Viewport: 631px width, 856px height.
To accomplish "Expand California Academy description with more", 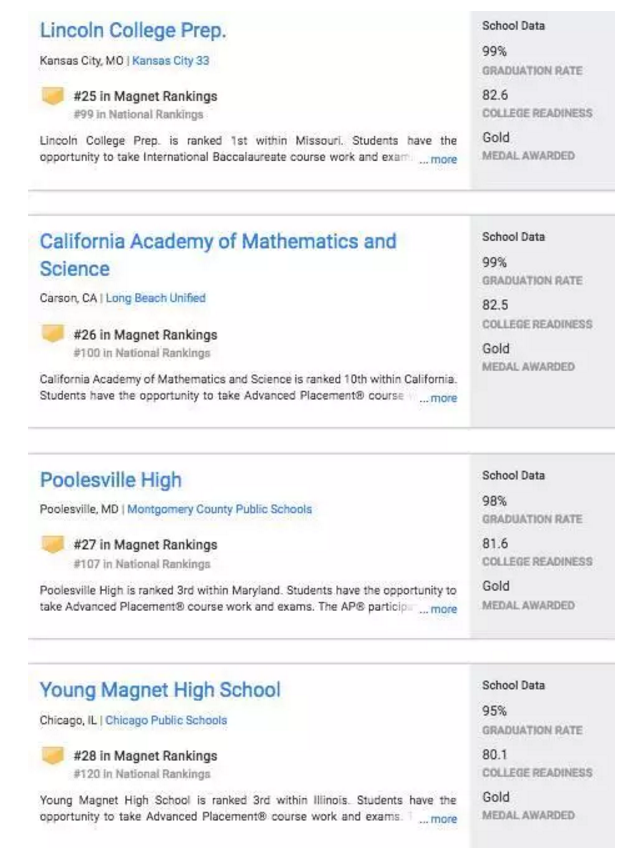I will 438,398.
